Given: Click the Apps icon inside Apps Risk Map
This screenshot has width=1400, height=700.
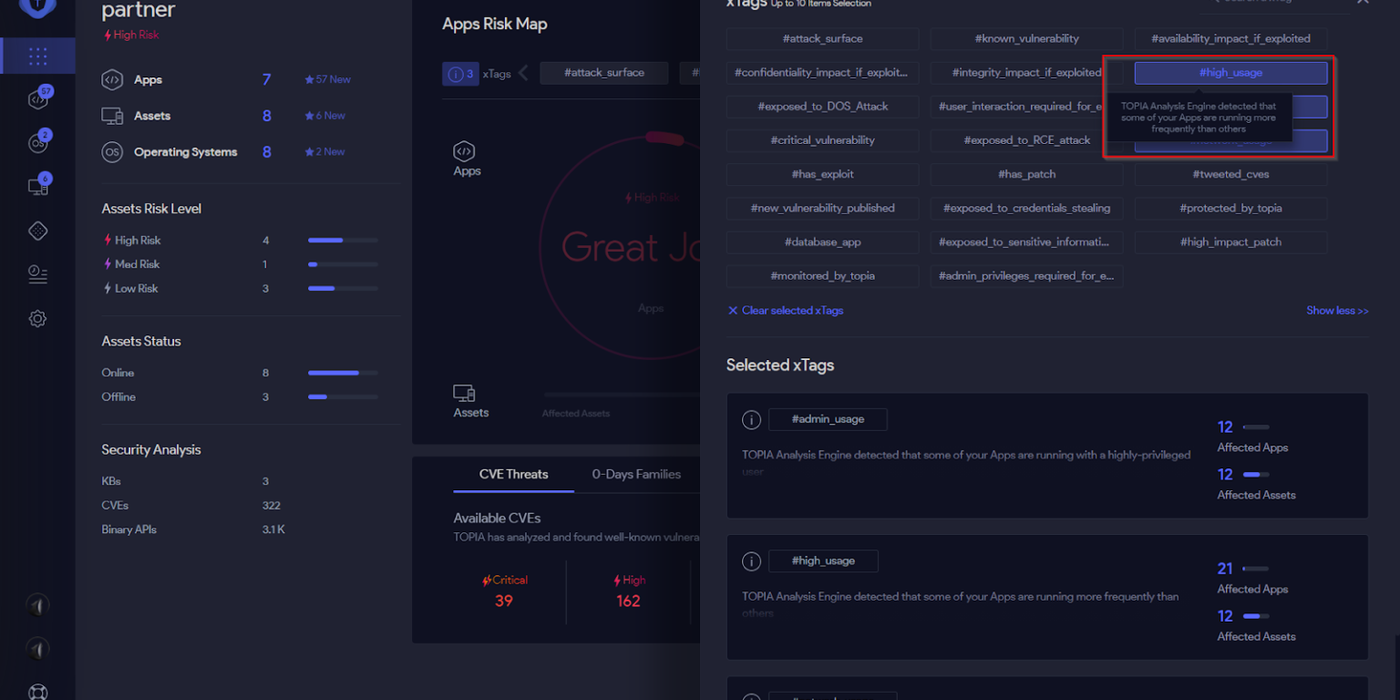Looking at the screenshot, I should click(464, 151).
